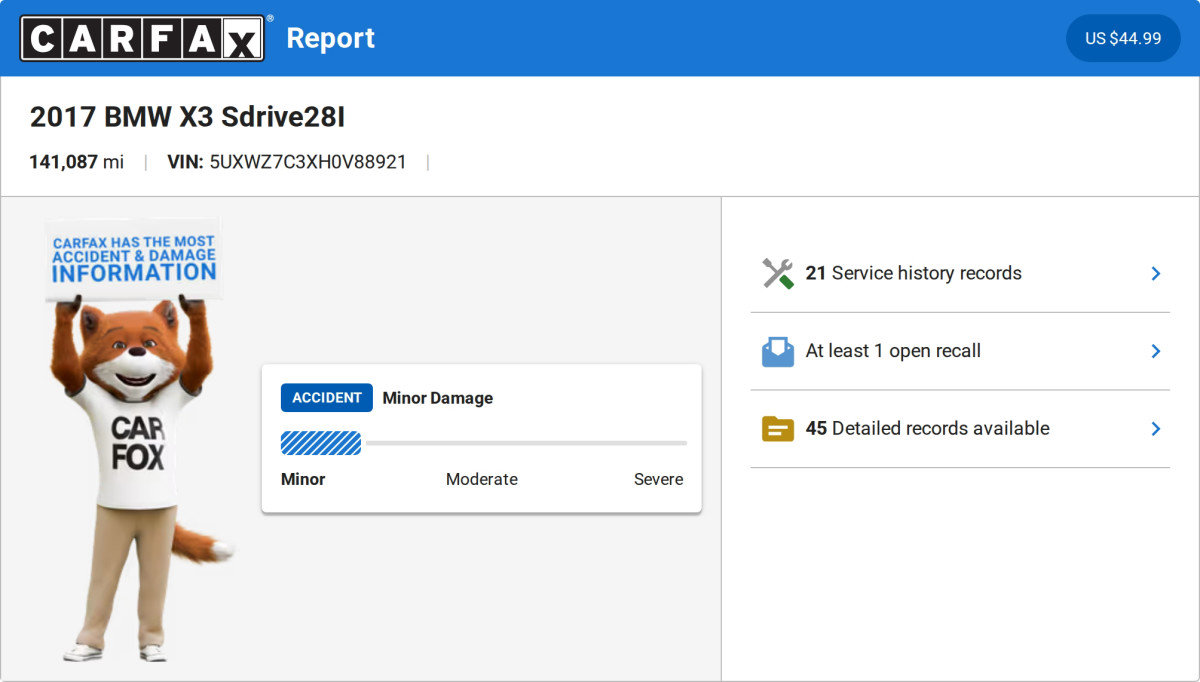Select the blue ACCIDENT badge
Image resolution: width=1200 pixels, height=682 pixels.
(x=326, y=397)
